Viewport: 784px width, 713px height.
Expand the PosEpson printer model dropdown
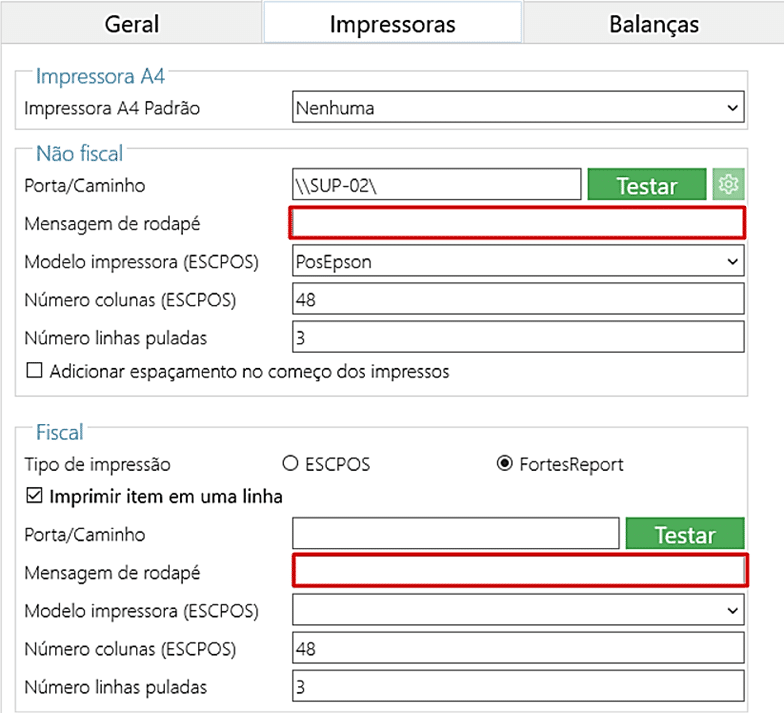pos(518,261)
